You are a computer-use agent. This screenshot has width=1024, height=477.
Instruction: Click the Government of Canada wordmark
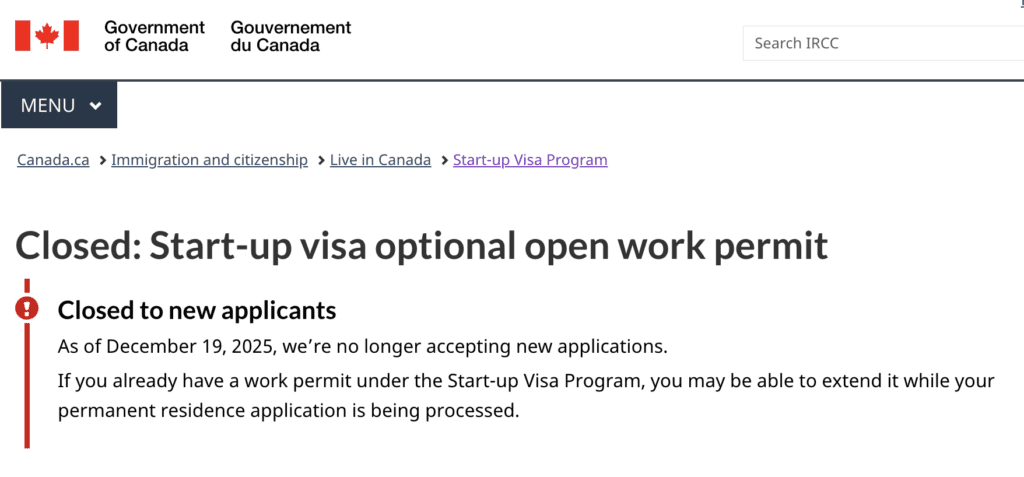pyautogui.click(x=154, y=36)
